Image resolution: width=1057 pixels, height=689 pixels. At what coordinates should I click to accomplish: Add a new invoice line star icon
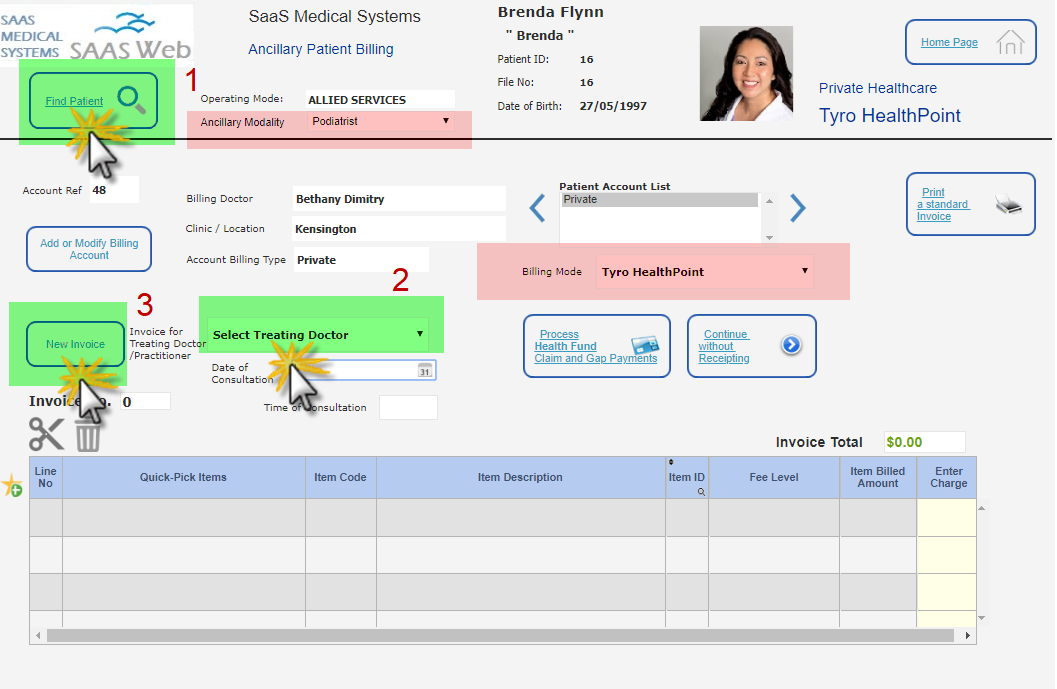tap(12, 485)
